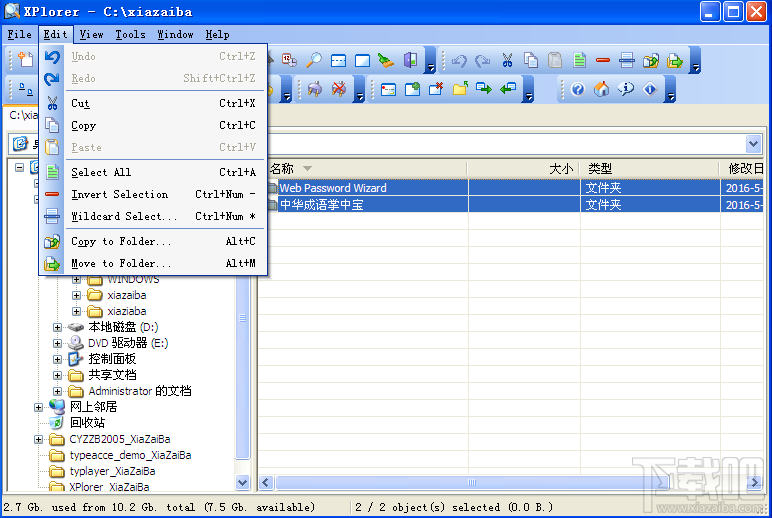Expand the Administrator 的文档 node
Screen dimensions: 772x518
[57, 391]
